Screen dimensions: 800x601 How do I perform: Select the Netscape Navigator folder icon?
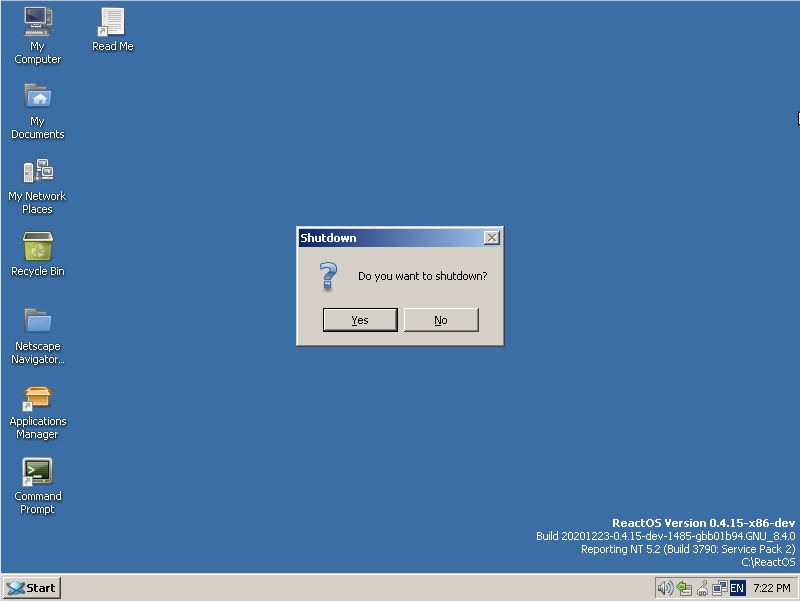coord(37,322)
